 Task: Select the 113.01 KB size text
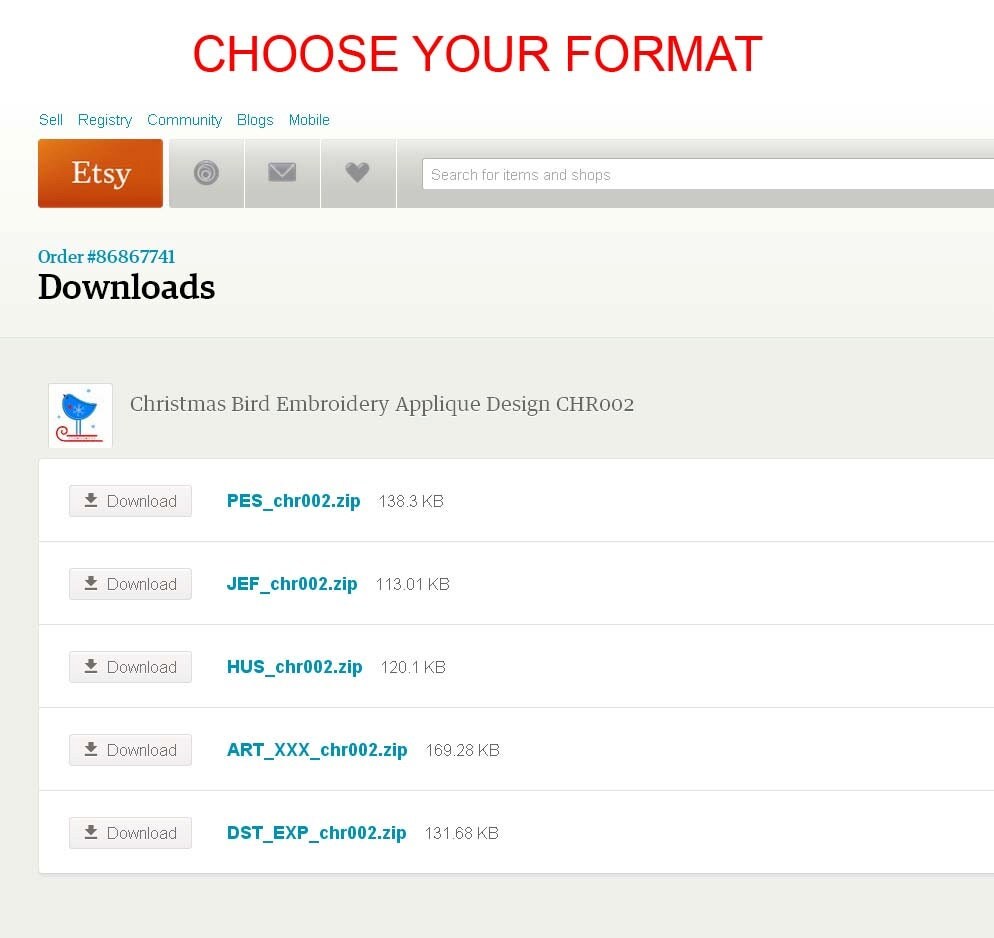point(413,584)
